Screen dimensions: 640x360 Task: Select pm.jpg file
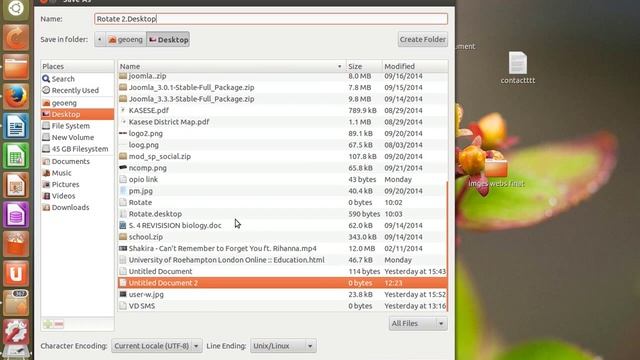(x=282, y=191)
